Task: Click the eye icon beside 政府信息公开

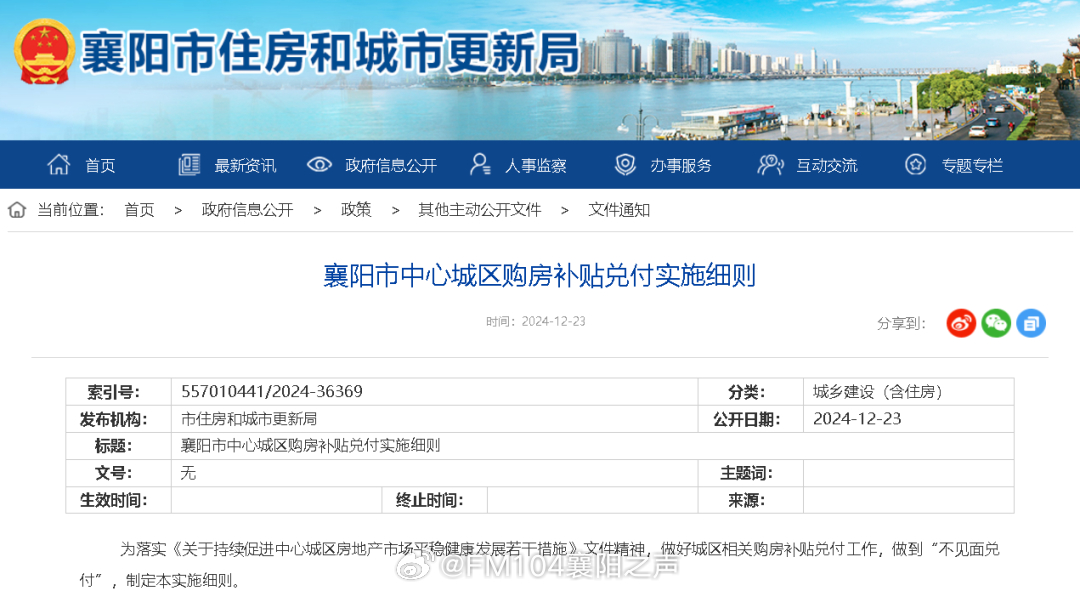Action: pyautogui.click(x=319, y=165)
